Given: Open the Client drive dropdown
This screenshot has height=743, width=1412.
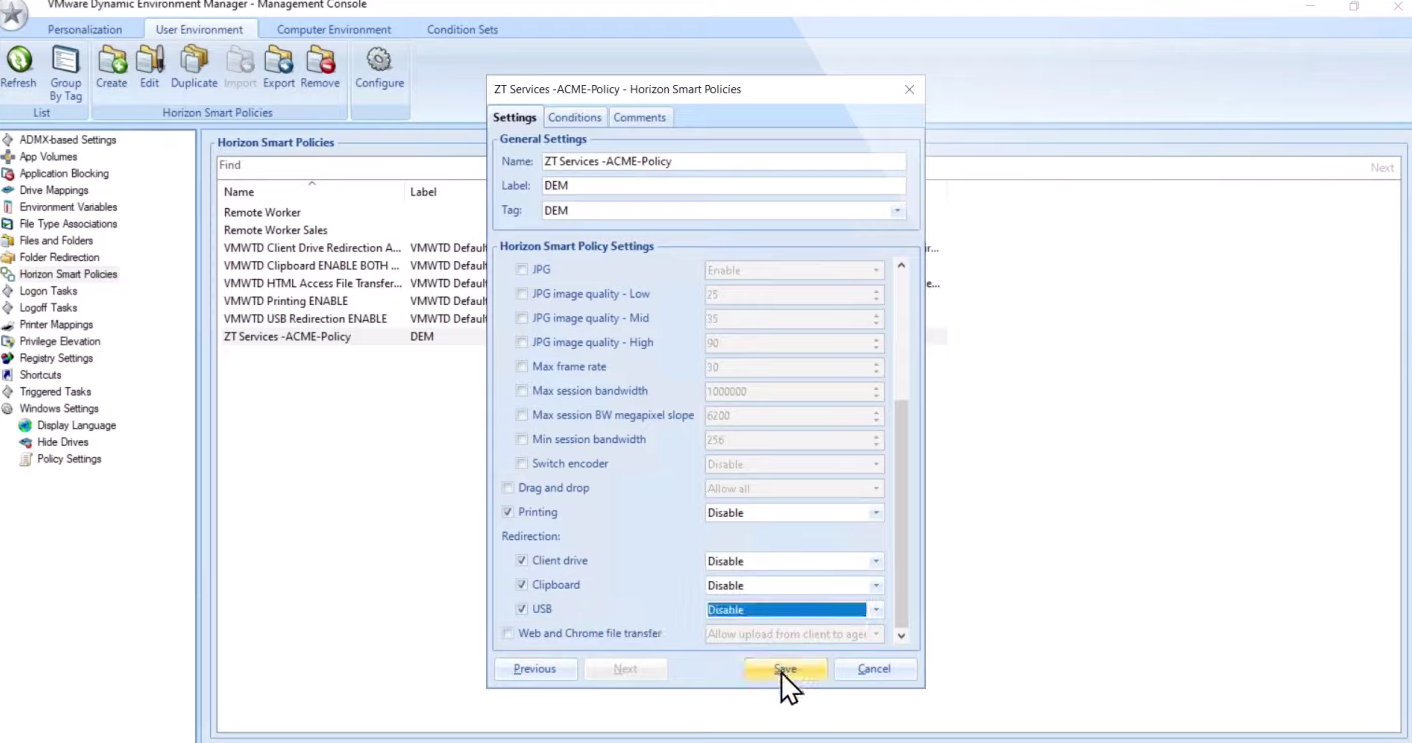Looking at the screenshot, I should (876, 562).
